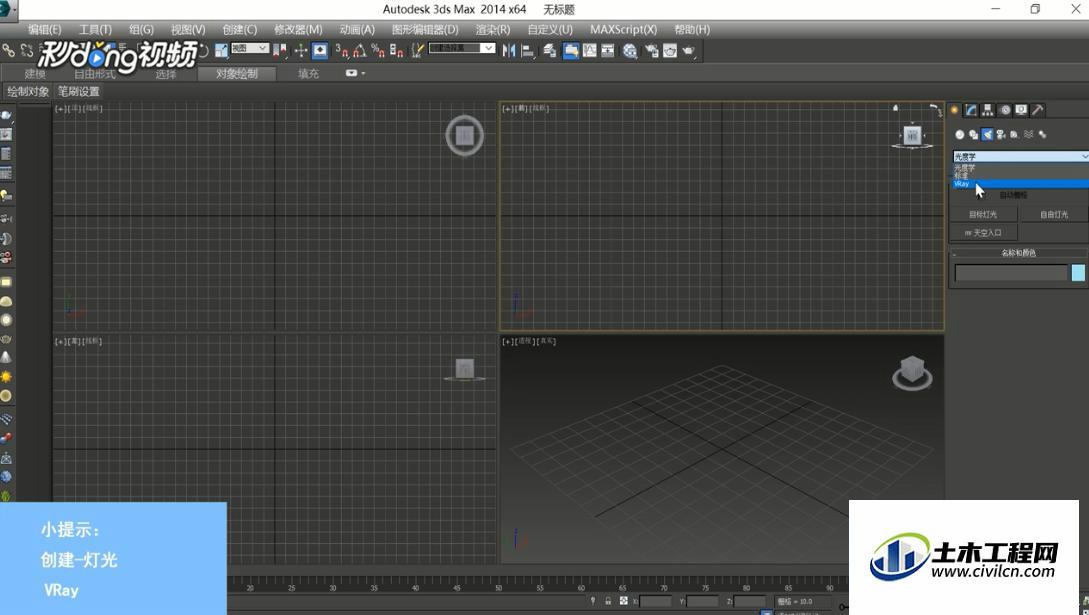The height and width of the screenshot is (615, 1089).
Task: Select the Select and Manipulate cross-arrow tool
Action: [x=301, y=51]
